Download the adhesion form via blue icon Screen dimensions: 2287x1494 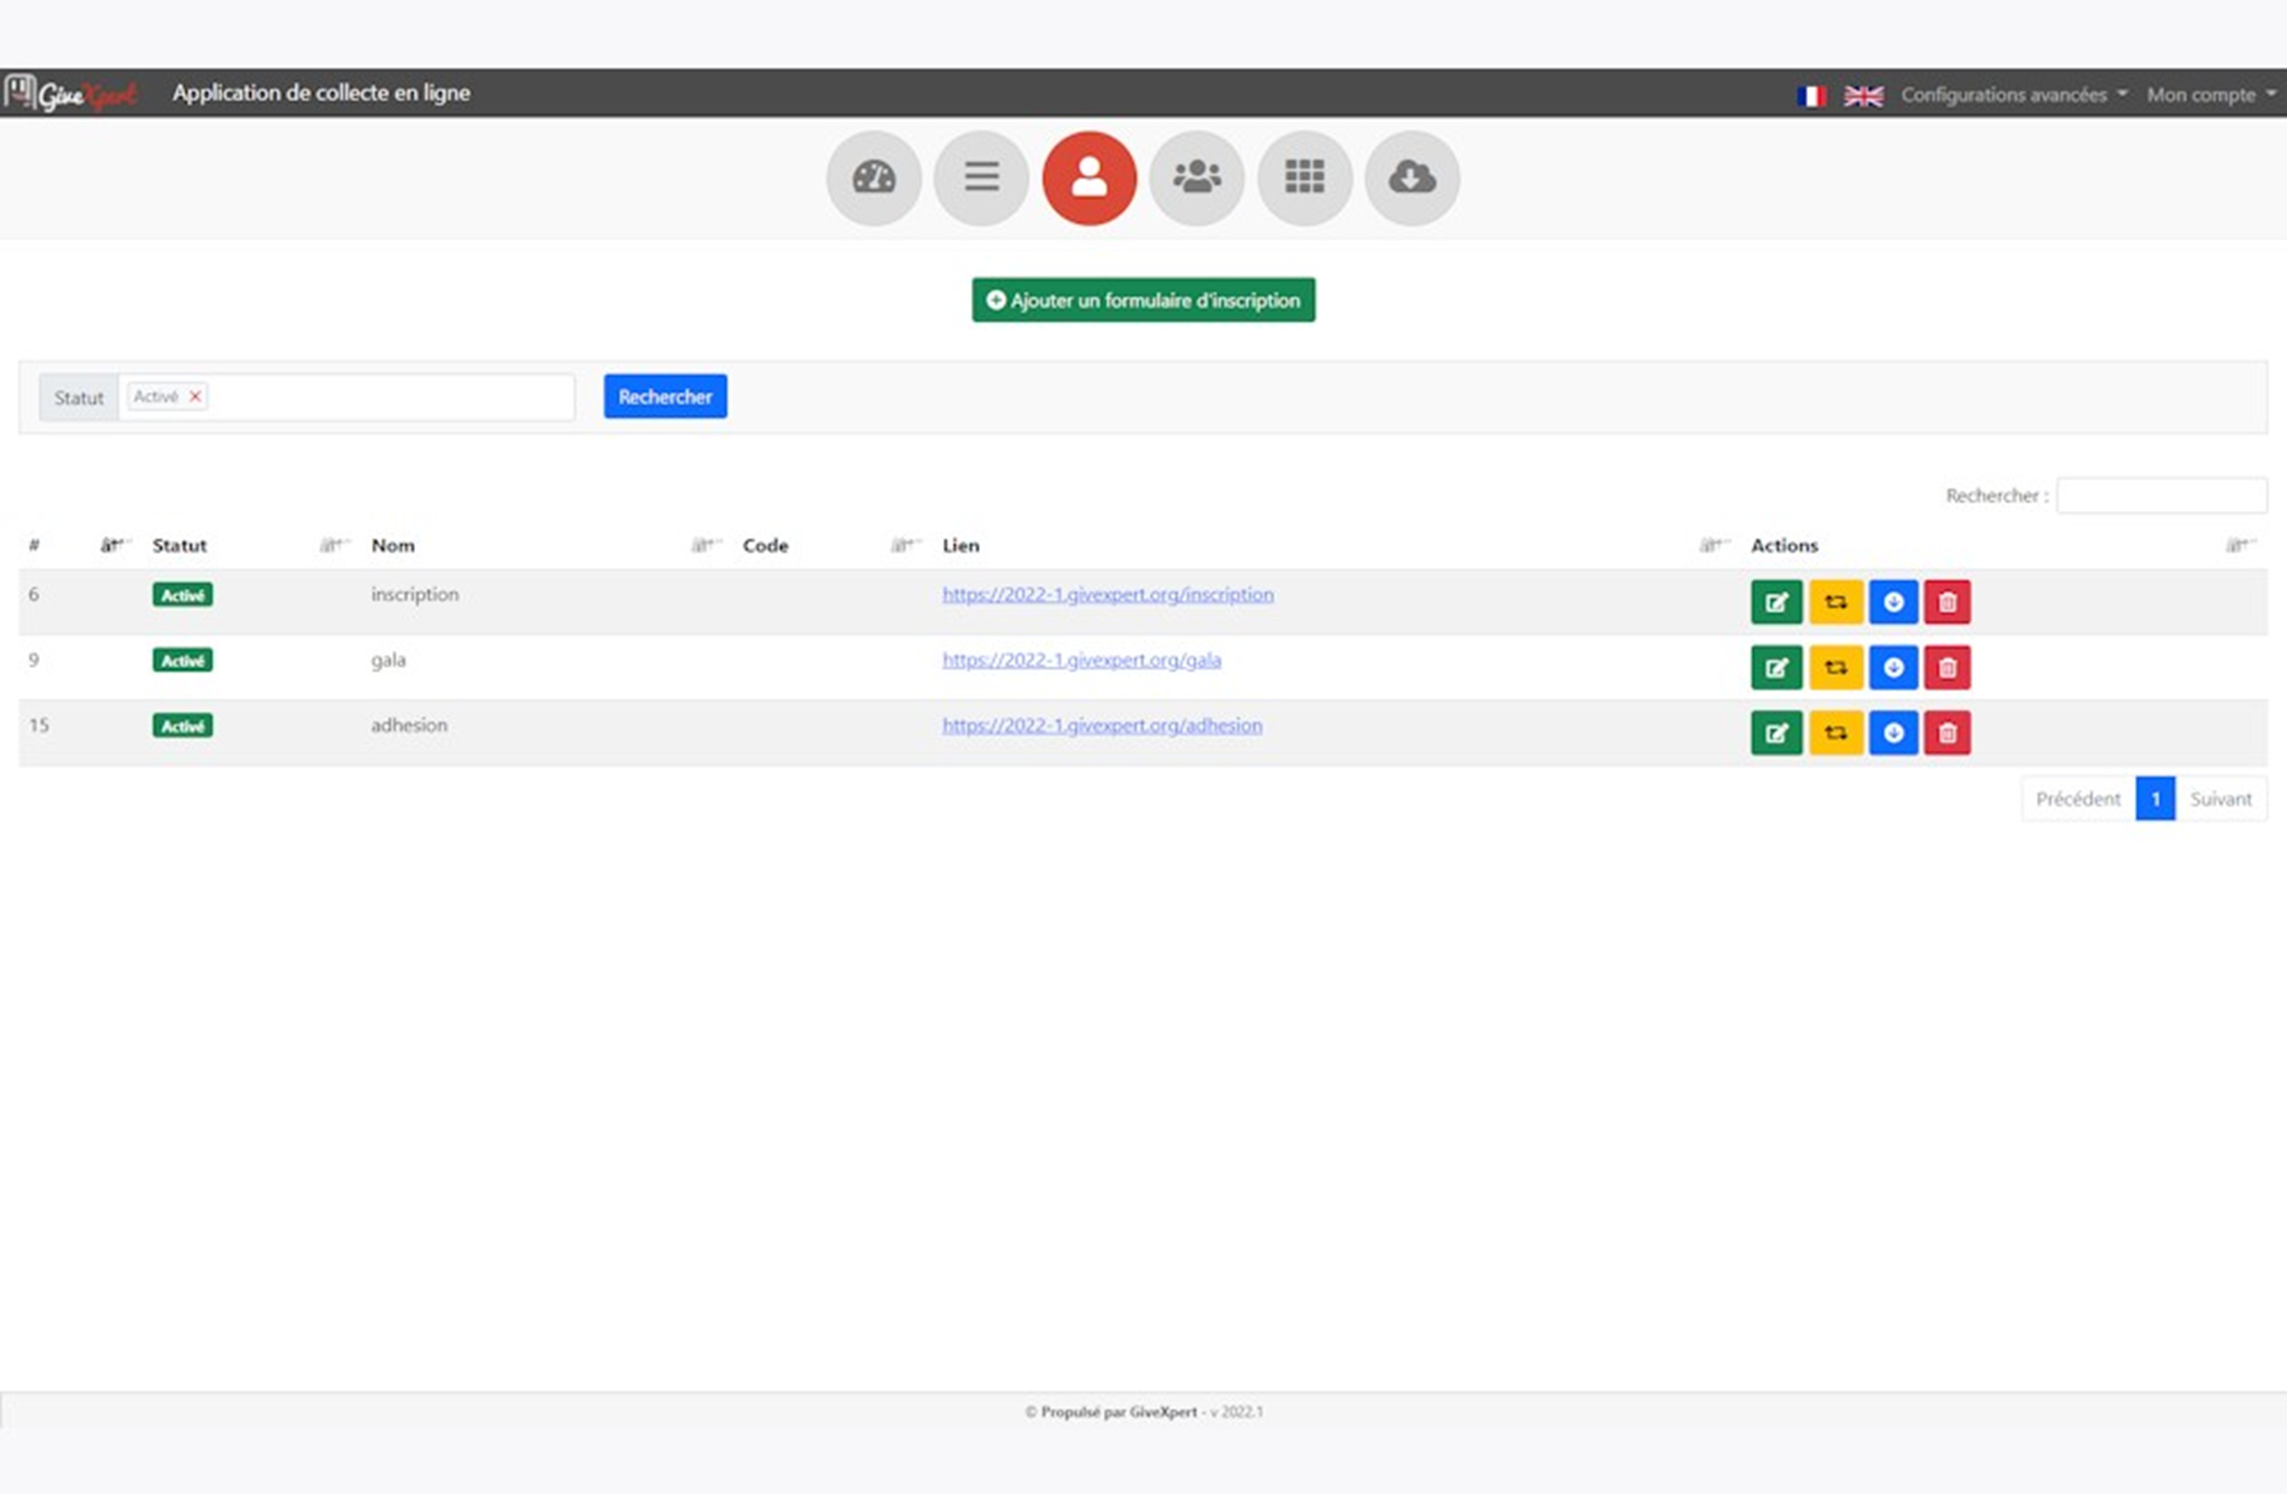click(x=1893, y=733)
